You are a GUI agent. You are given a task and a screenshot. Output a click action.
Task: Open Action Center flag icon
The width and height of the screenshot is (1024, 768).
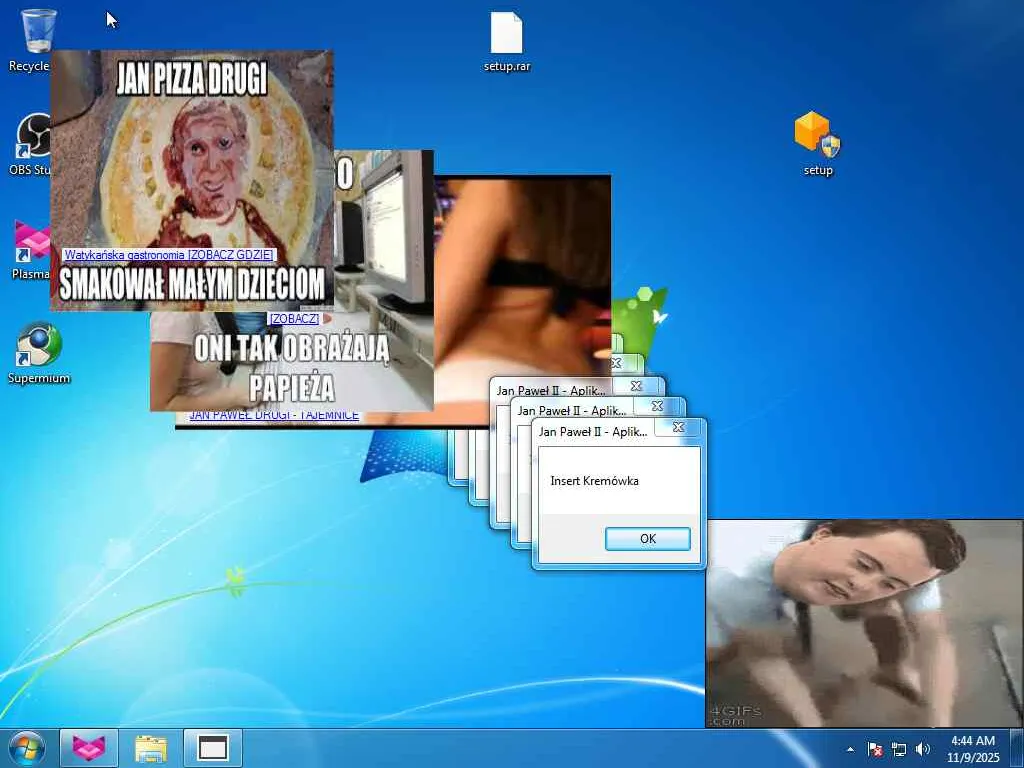click(875, 749)
